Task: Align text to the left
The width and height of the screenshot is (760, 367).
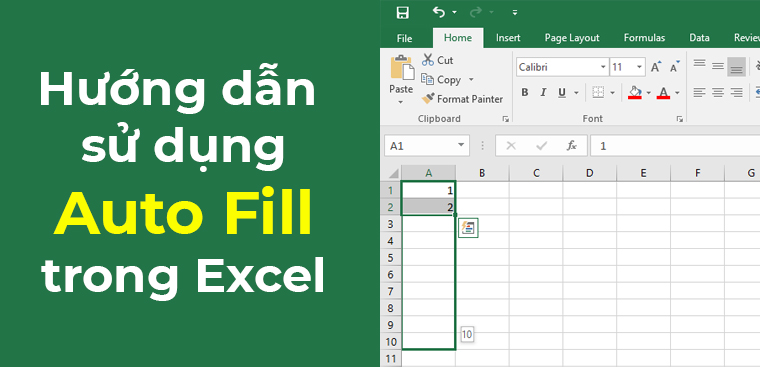Action: (699, 92)
